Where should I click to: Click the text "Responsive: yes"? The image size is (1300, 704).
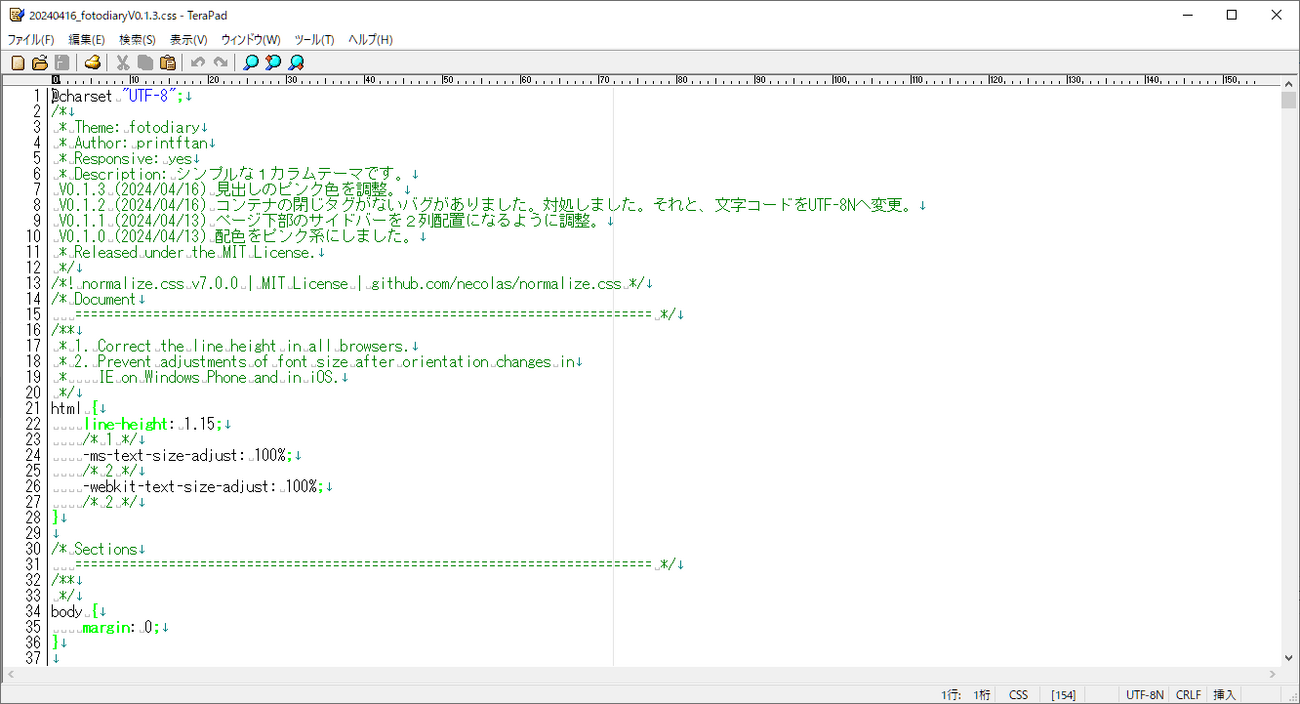coord(133,158)
